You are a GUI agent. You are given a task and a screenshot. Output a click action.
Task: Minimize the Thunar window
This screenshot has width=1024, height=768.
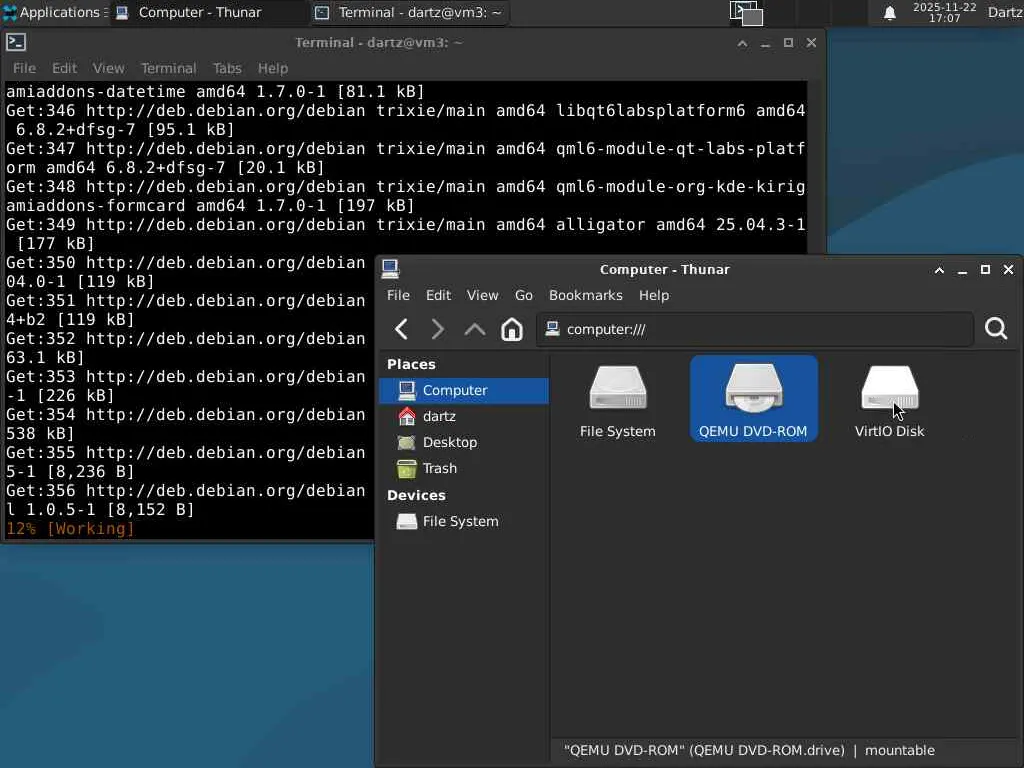(962, 270)
